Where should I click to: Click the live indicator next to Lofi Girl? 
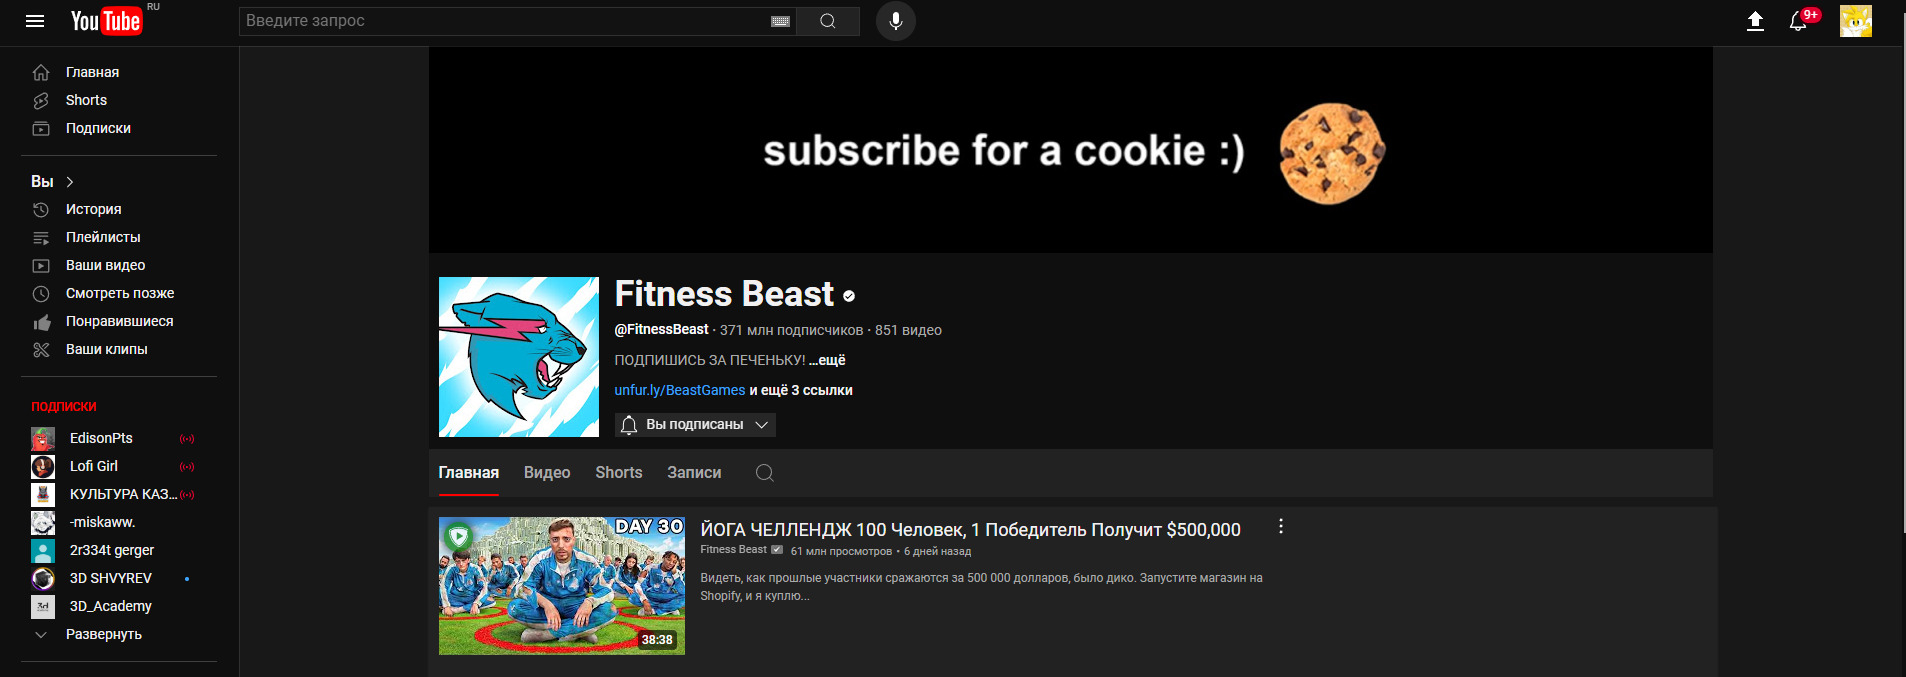[187, 467]
